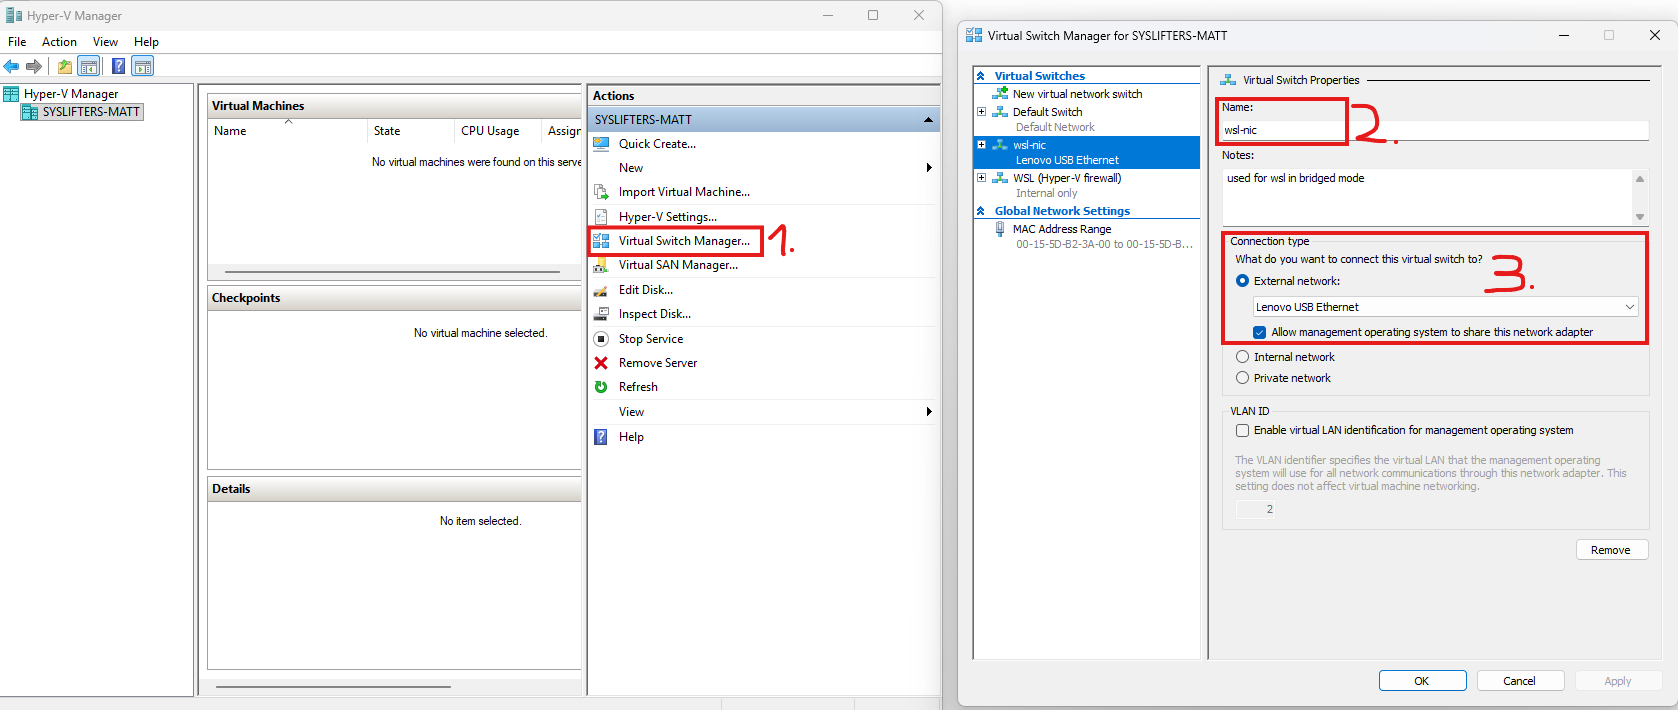Click Cancel in the Virtual Switch Manager

tap(1519, 681)
